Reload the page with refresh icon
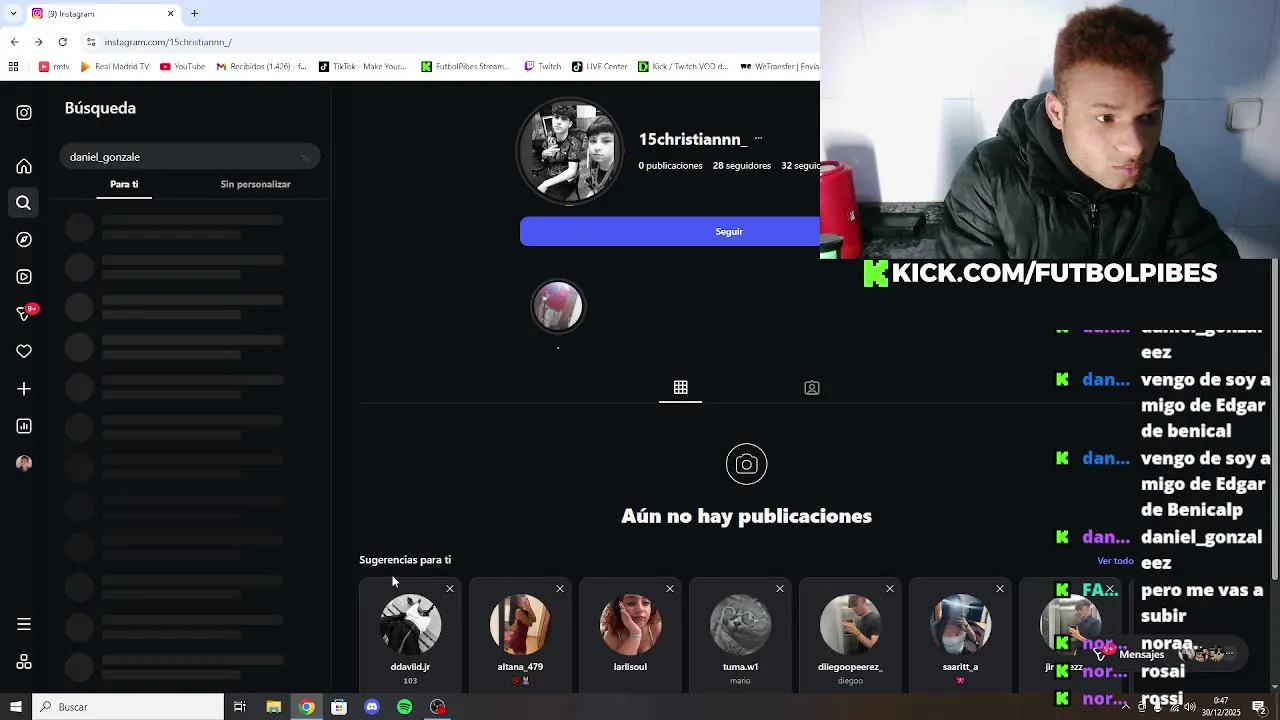The height and width of the screenshot is (720, 1280). point(63,42)
